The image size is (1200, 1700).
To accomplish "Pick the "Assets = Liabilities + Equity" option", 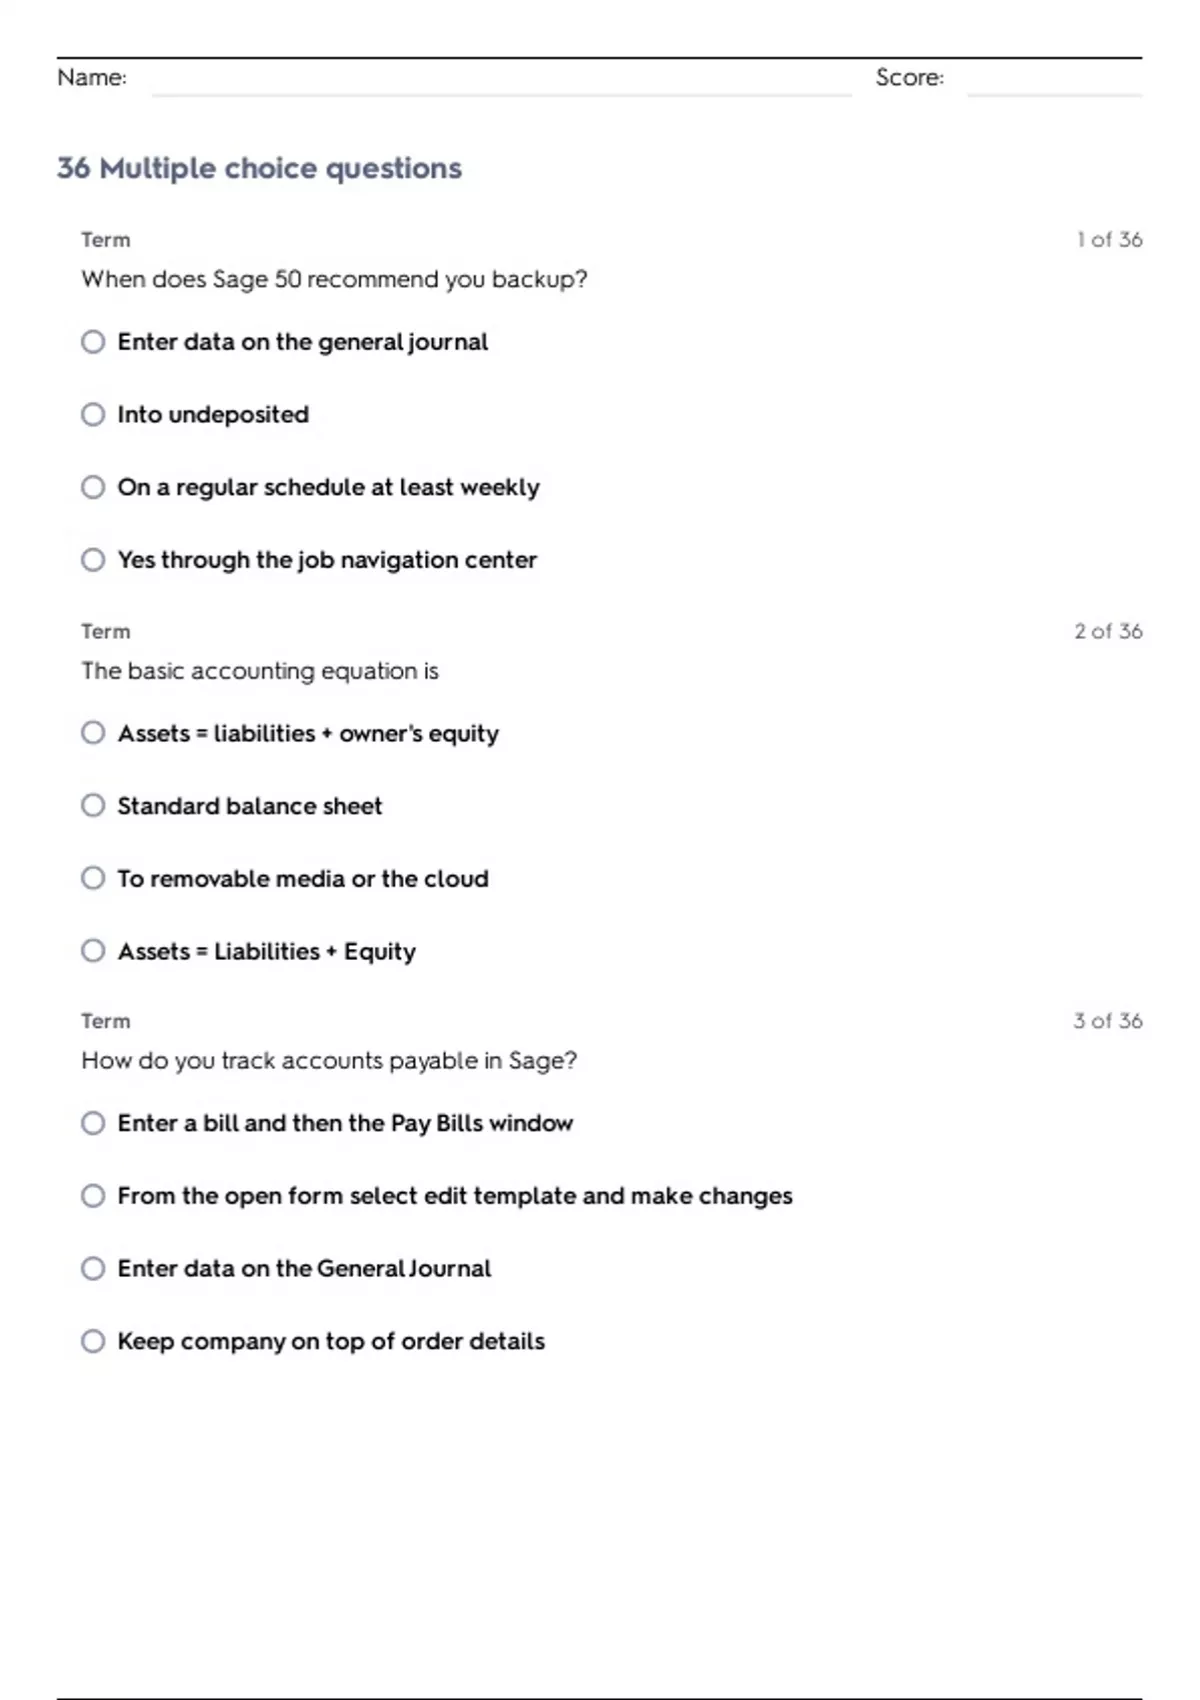I will pyautogui.click(x=93, y=951).
